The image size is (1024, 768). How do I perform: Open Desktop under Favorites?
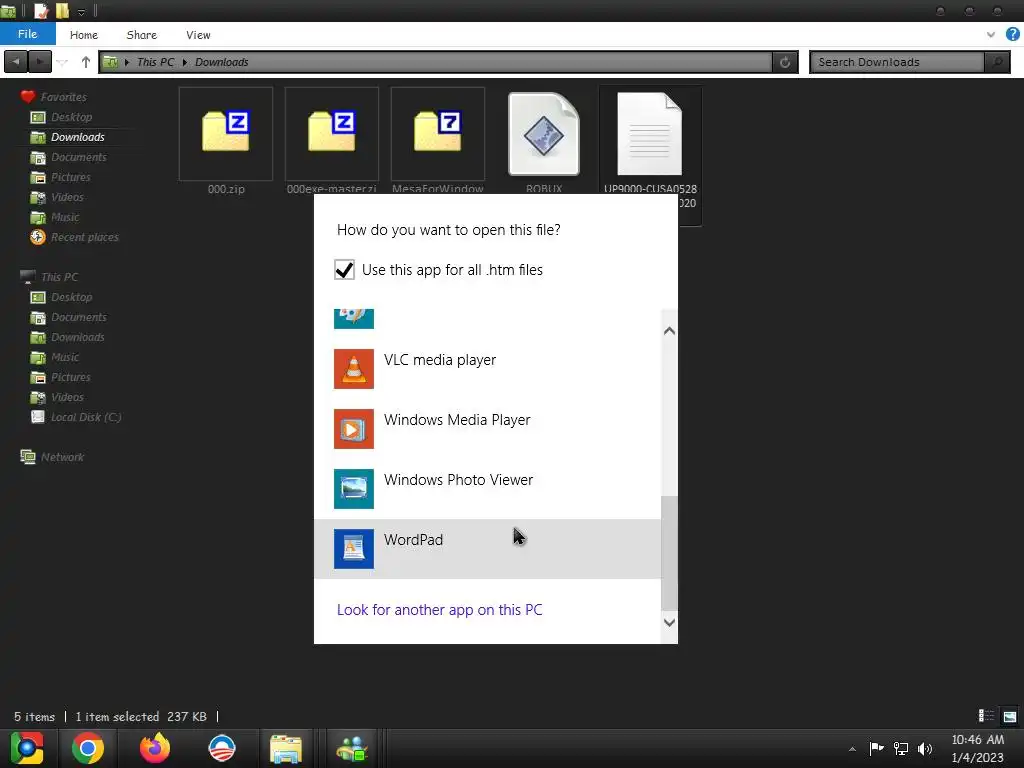click(71, 117)
